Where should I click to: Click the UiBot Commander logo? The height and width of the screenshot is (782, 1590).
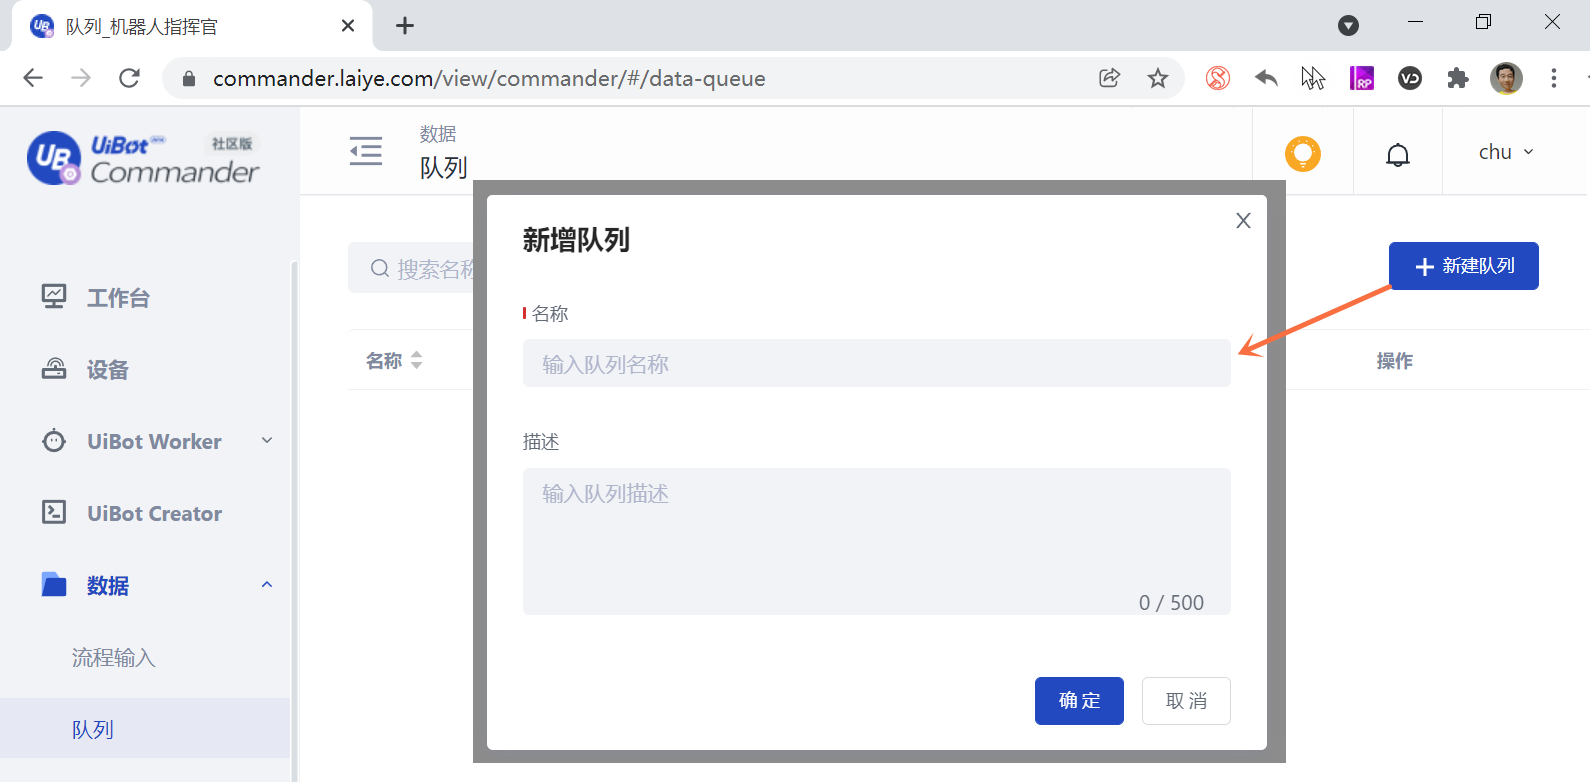(x=143, y=159)
